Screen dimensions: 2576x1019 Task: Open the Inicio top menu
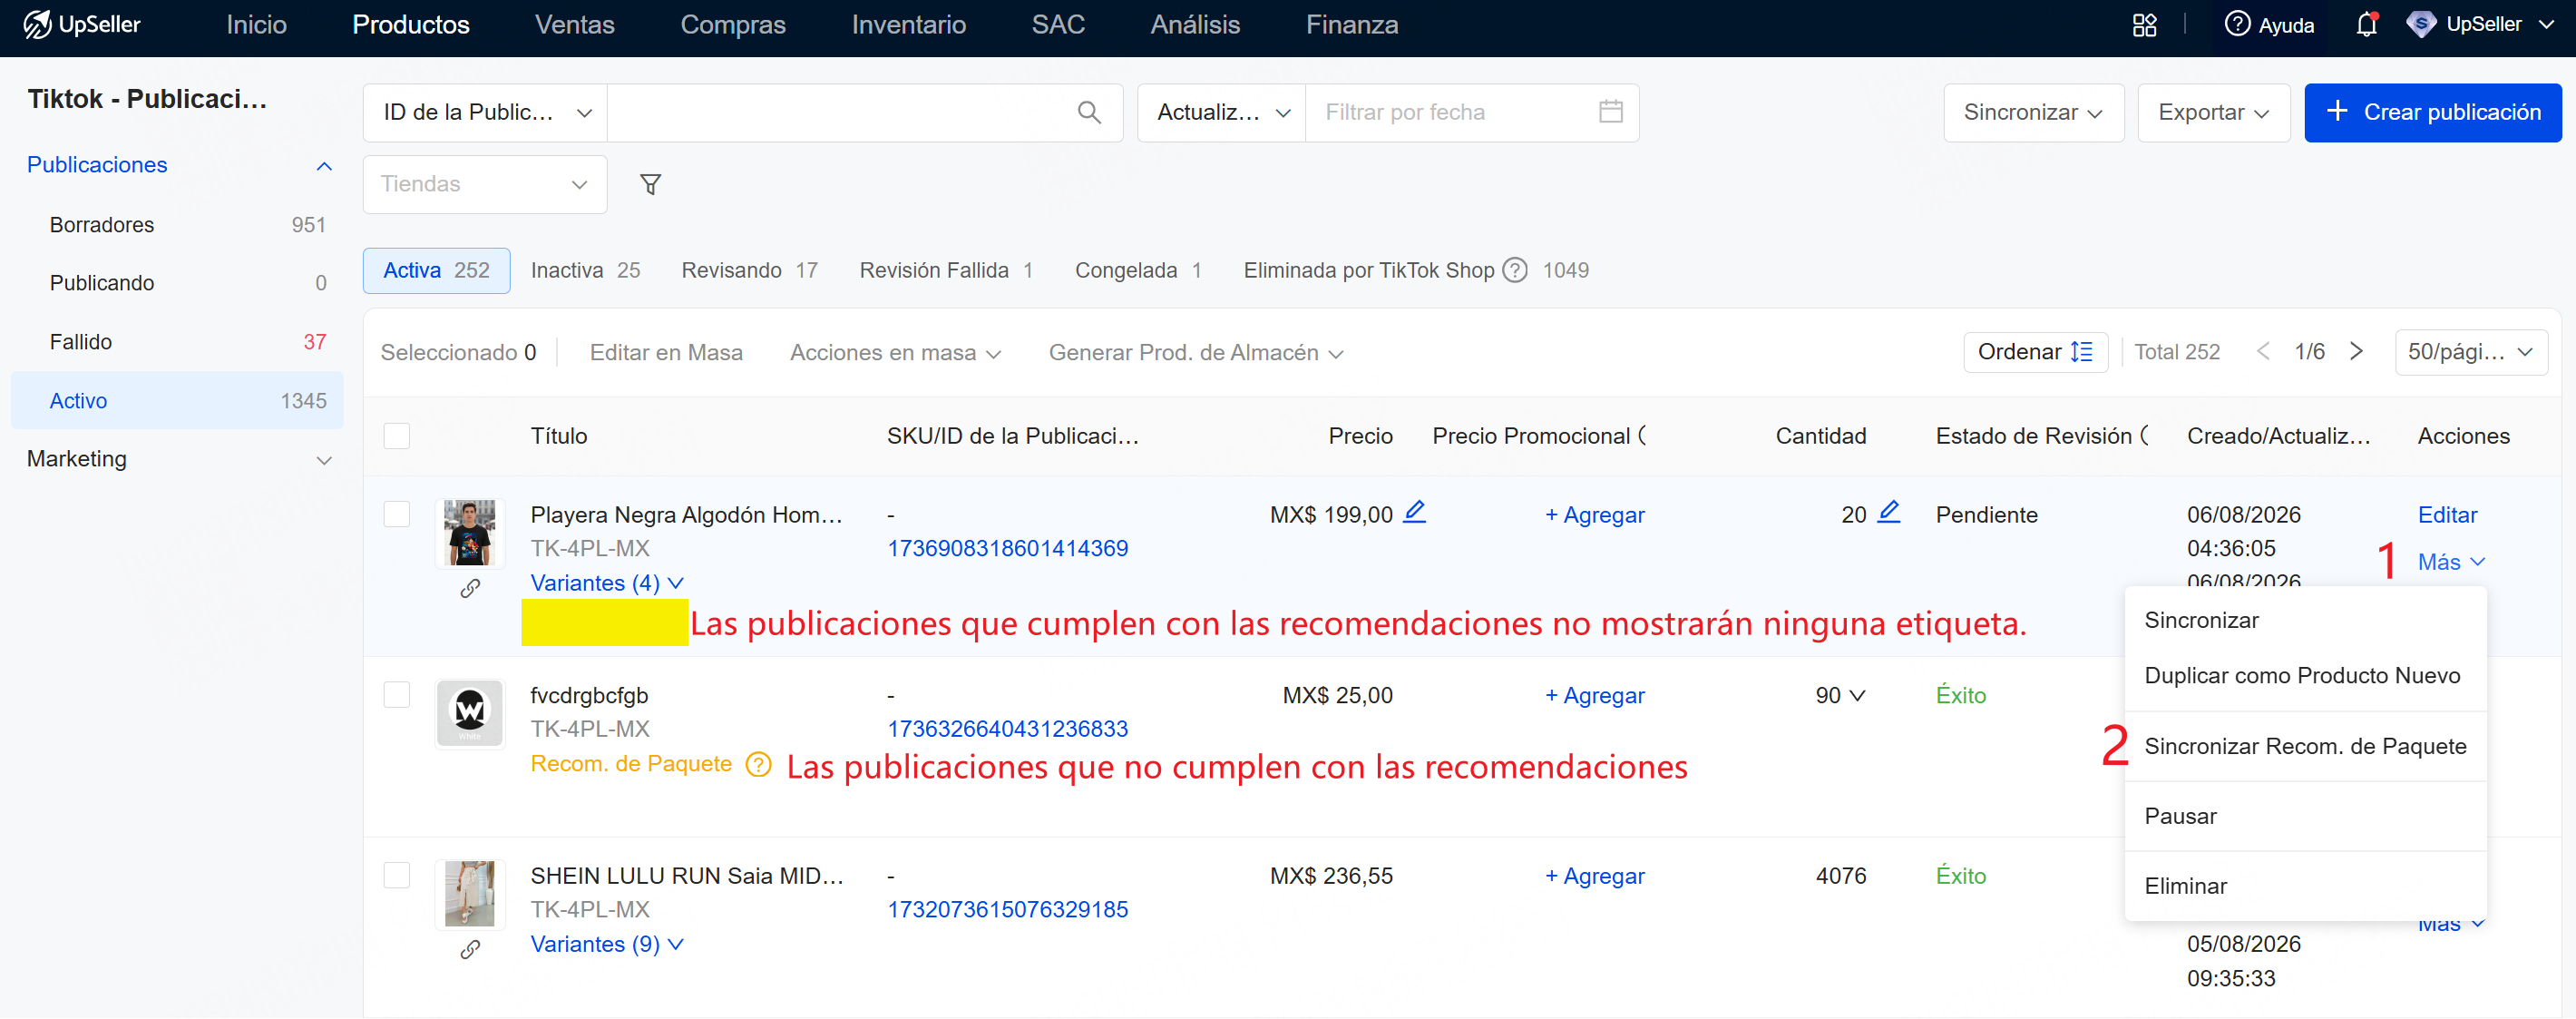(256, 25)
